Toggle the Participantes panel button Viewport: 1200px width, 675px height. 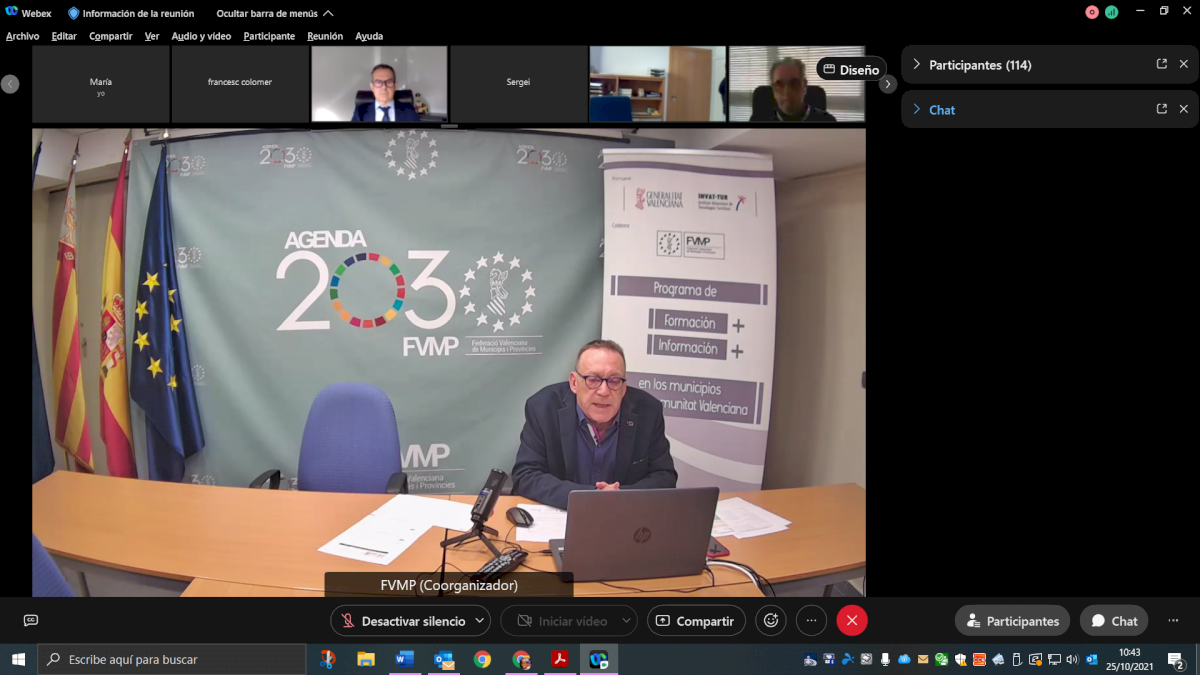point(1012,621)
